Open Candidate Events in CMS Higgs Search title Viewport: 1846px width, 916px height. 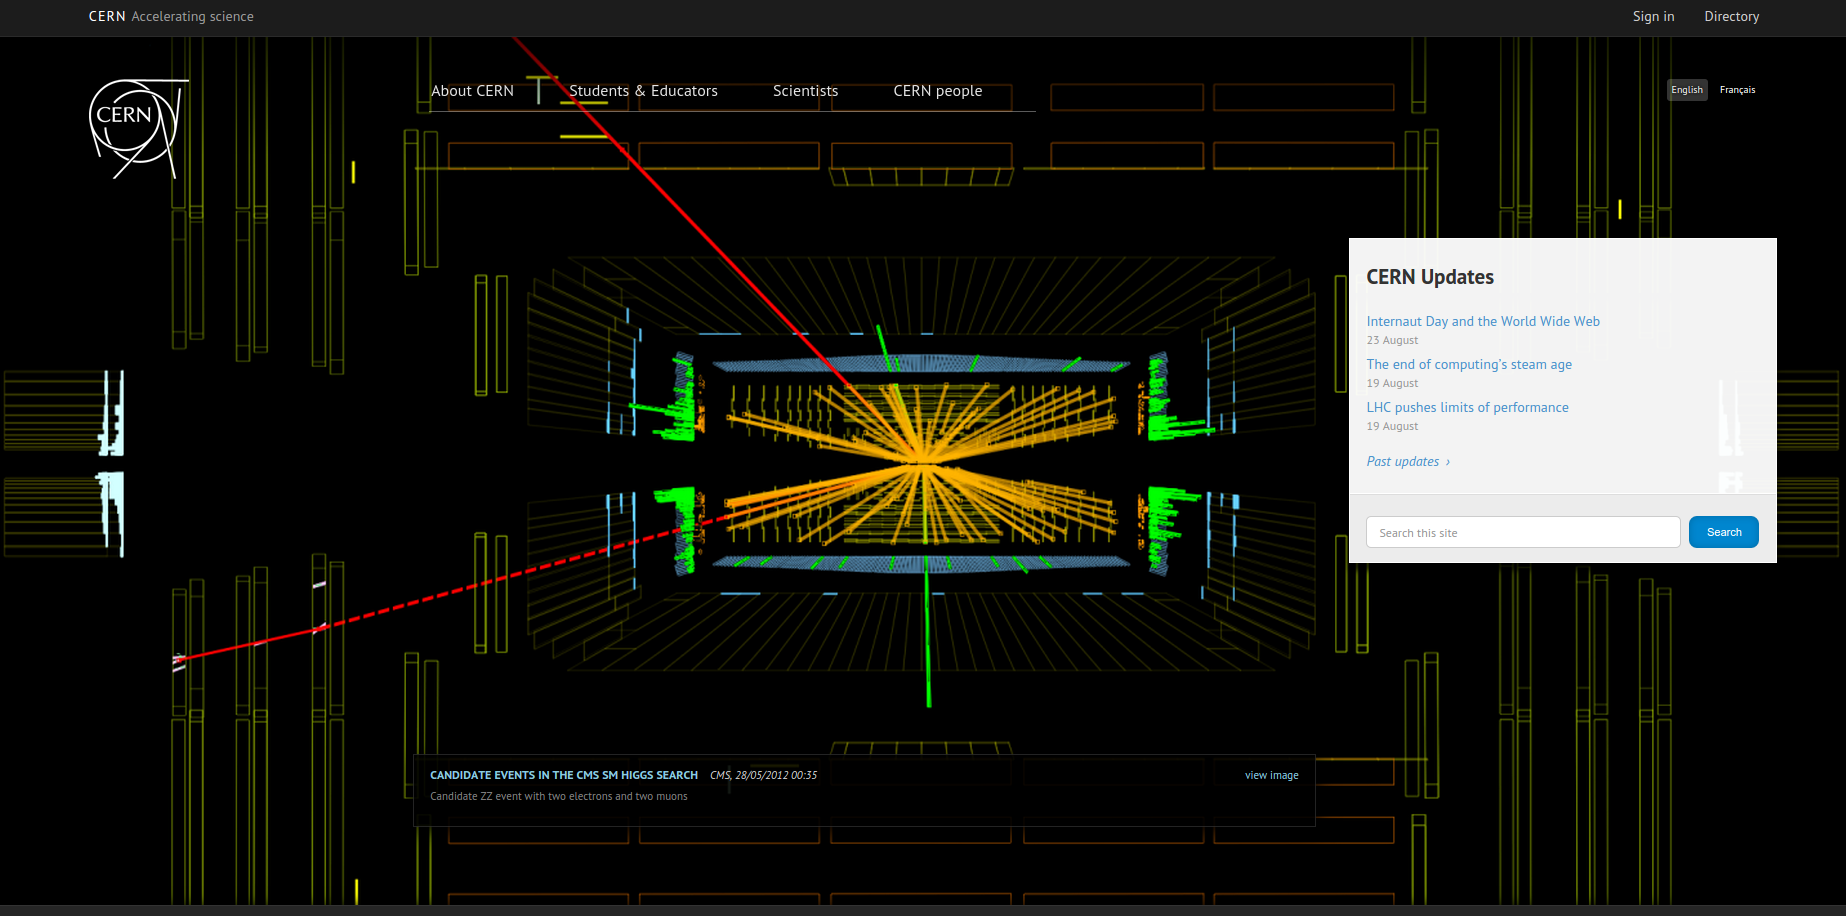click(563, 775)
